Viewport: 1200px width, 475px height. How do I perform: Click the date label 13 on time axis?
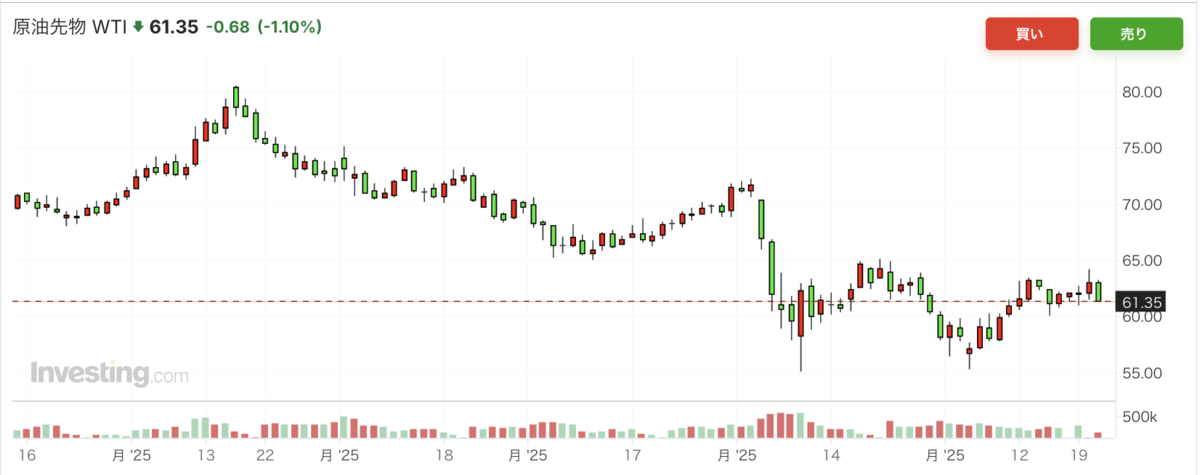(207, 455)
